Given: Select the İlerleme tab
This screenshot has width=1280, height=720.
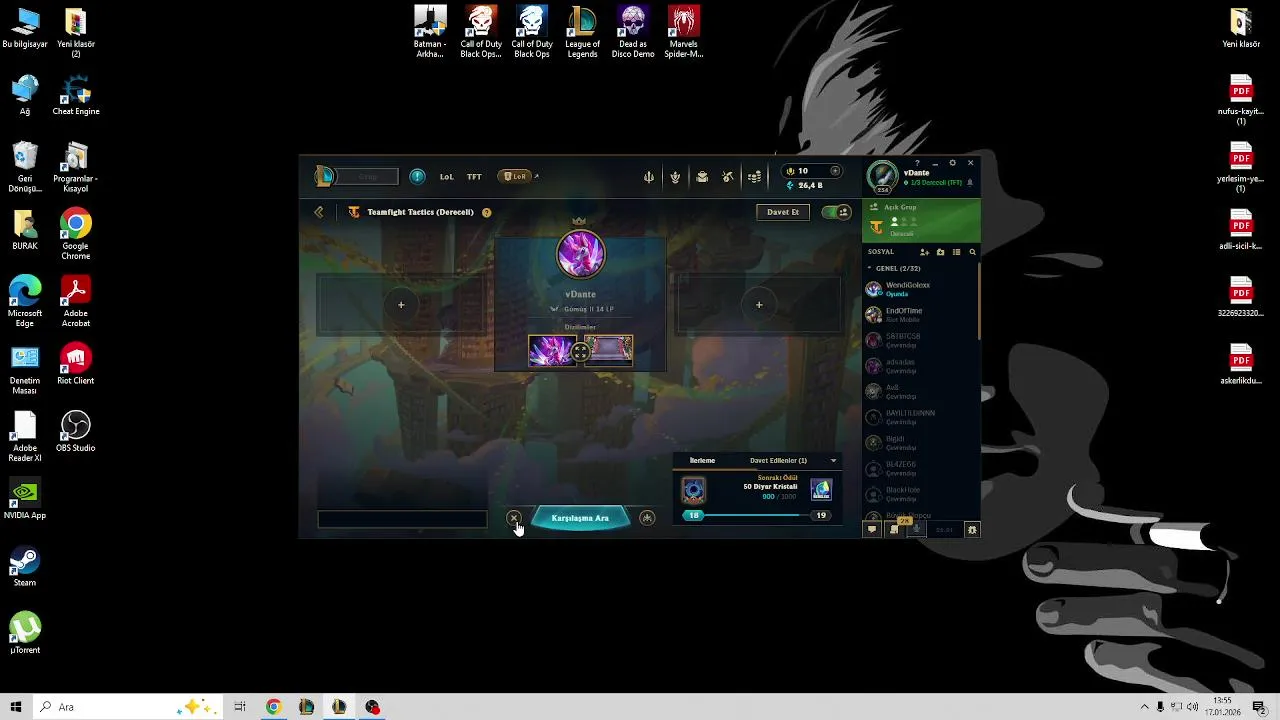Looking at the screenshot, I should [x=702, y=461].
